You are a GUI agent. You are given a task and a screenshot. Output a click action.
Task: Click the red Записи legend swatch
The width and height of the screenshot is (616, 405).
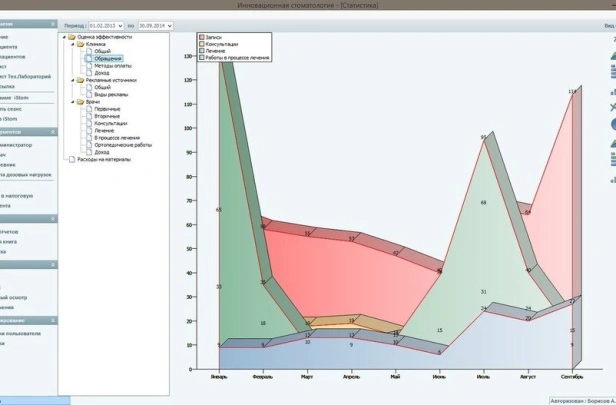202,36
